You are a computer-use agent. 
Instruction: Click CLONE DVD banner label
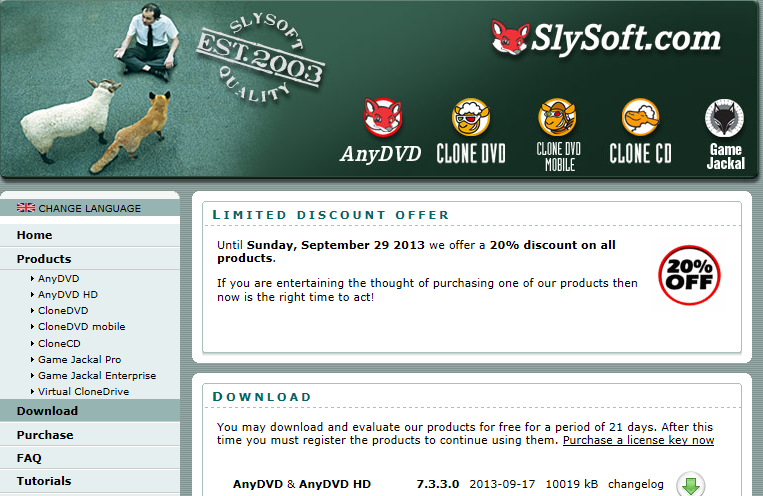(x=471, y=154)
